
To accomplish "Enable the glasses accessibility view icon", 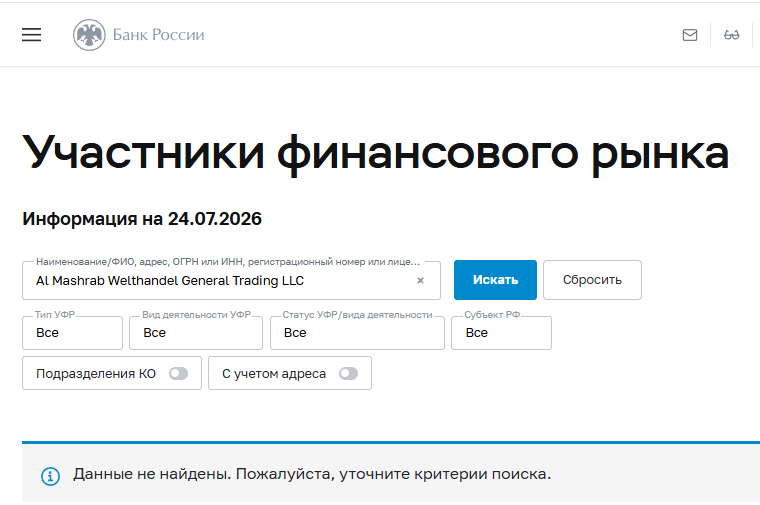I will [x=731, y=35].
